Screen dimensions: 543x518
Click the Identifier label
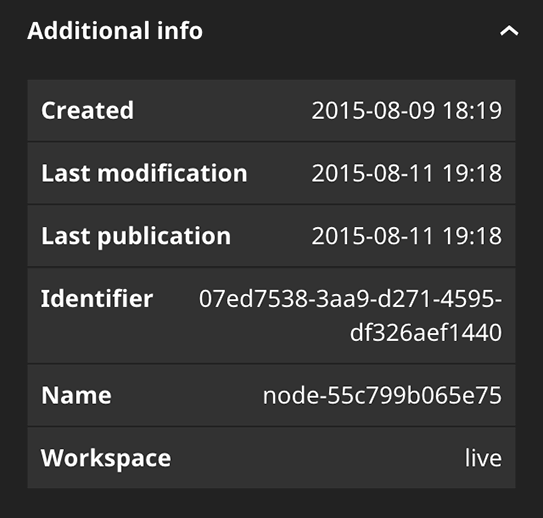[97, 298]
